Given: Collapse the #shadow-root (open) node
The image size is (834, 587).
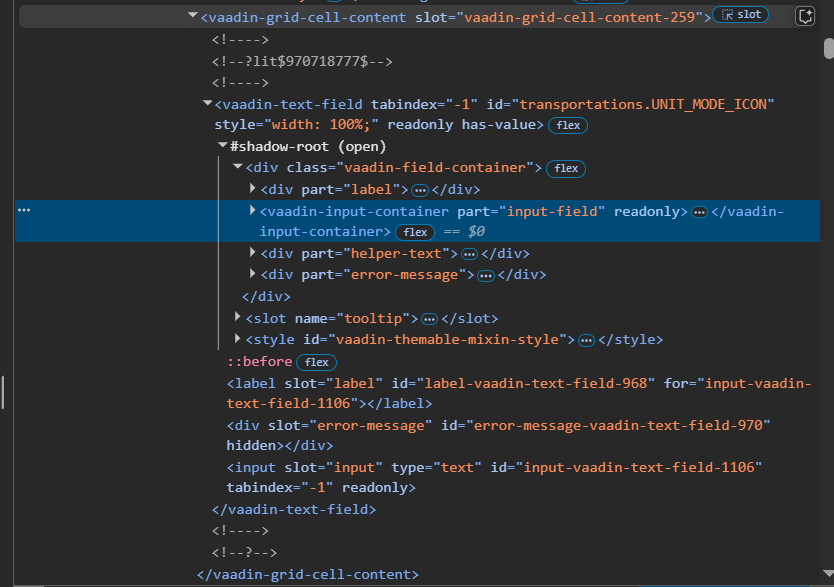Looking at the screenshot, I should [222, 147].
